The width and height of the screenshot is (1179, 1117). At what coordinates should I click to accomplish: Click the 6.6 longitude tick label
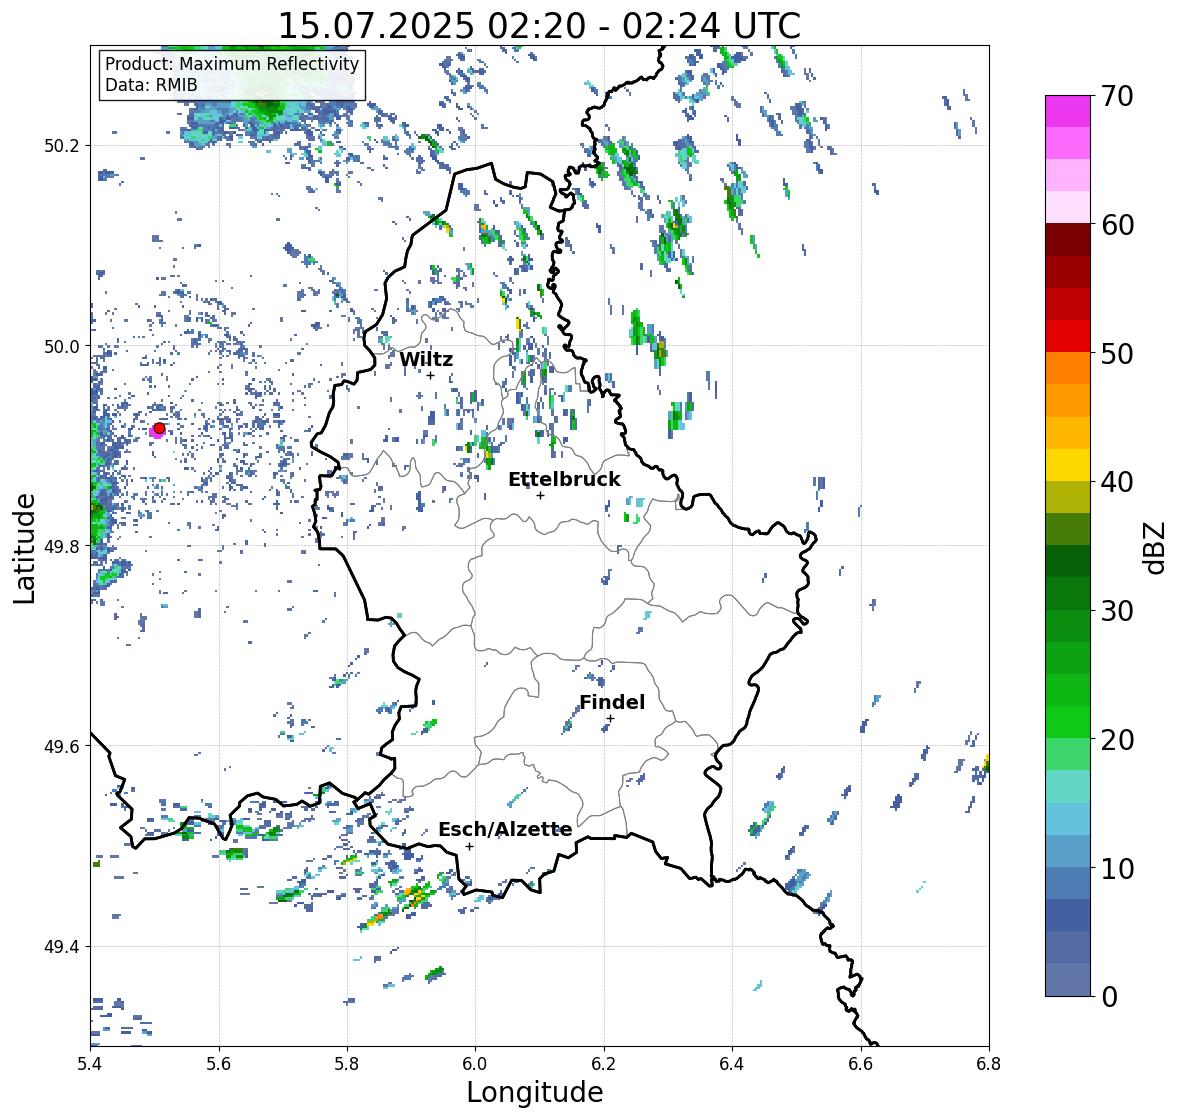coord(860,1064)
